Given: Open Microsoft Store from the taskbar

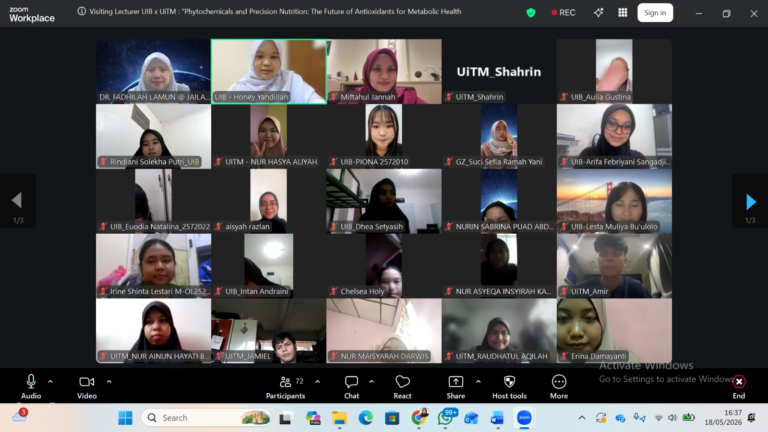Looking at the screenshot, I should tap(392, 418).
